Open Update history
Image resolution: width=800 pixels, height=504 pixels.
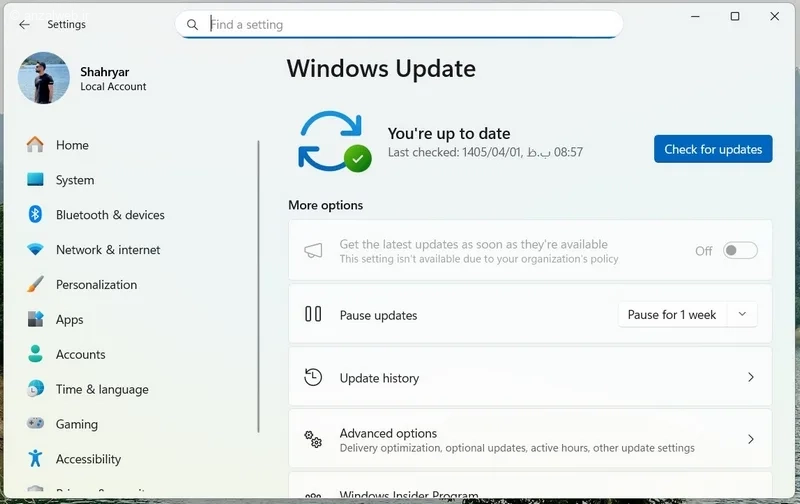click(530, 377)
